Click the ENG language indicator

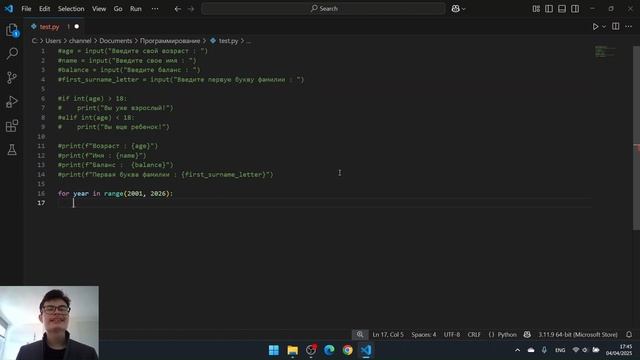click(x=560, y=350)
